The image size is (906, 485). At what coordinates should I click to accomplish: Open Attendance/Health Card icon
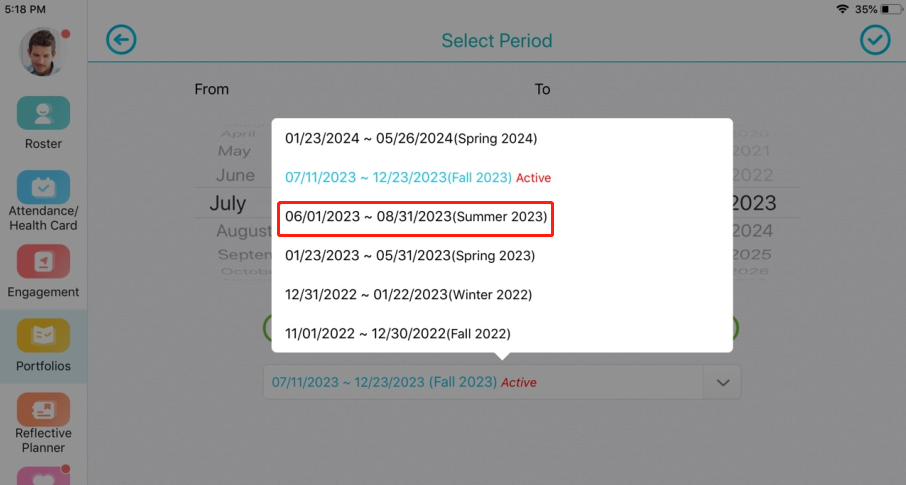43,187
